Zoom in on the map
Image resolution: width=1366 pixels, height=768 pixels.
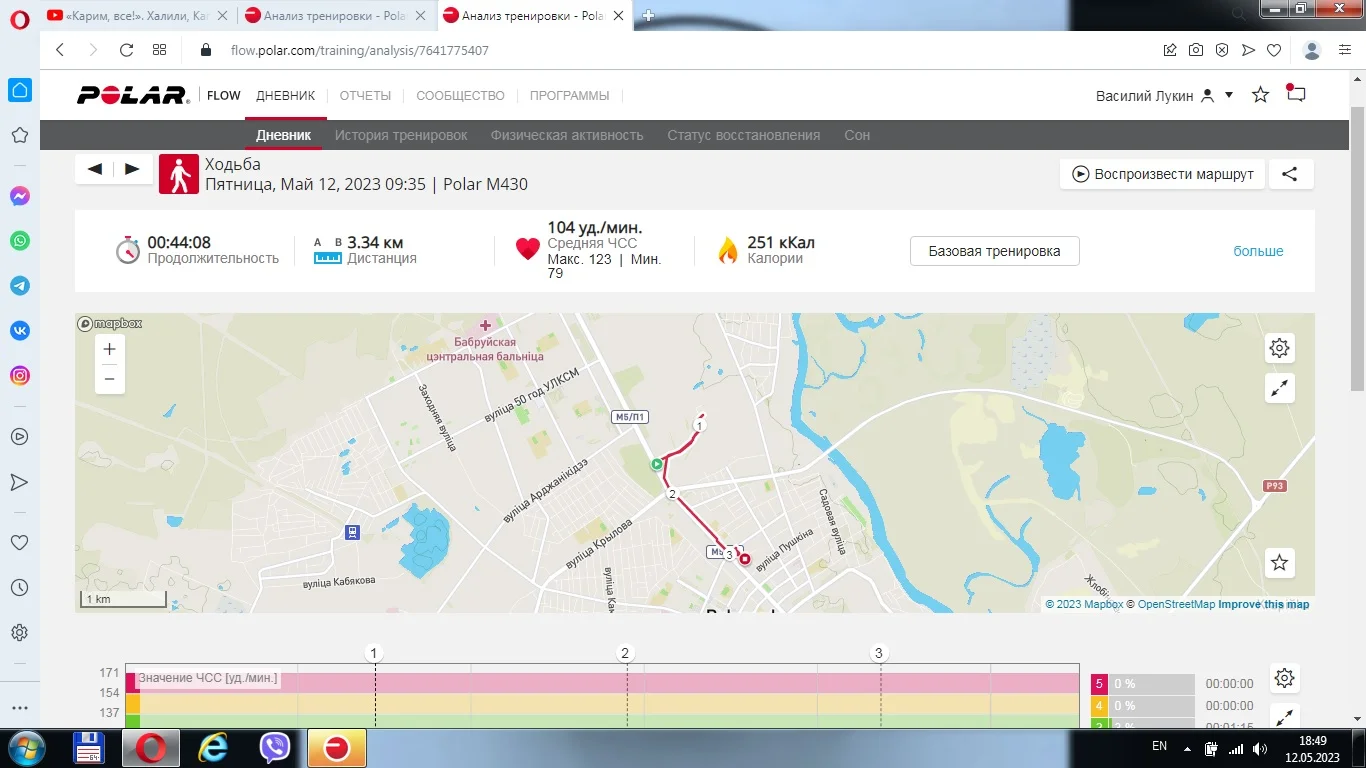[110, 349]
